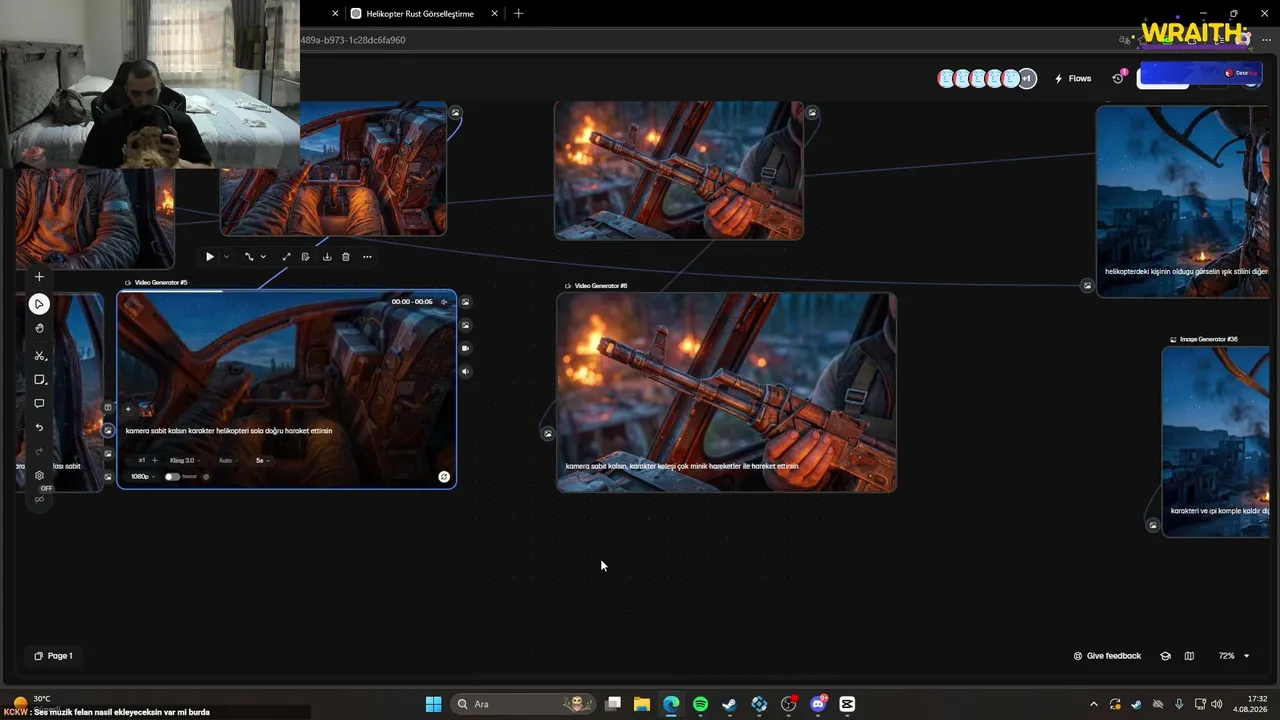Screen dimensions: 1280x720
Task: Click the speaker audio output port icon
Action: [465, 372]
